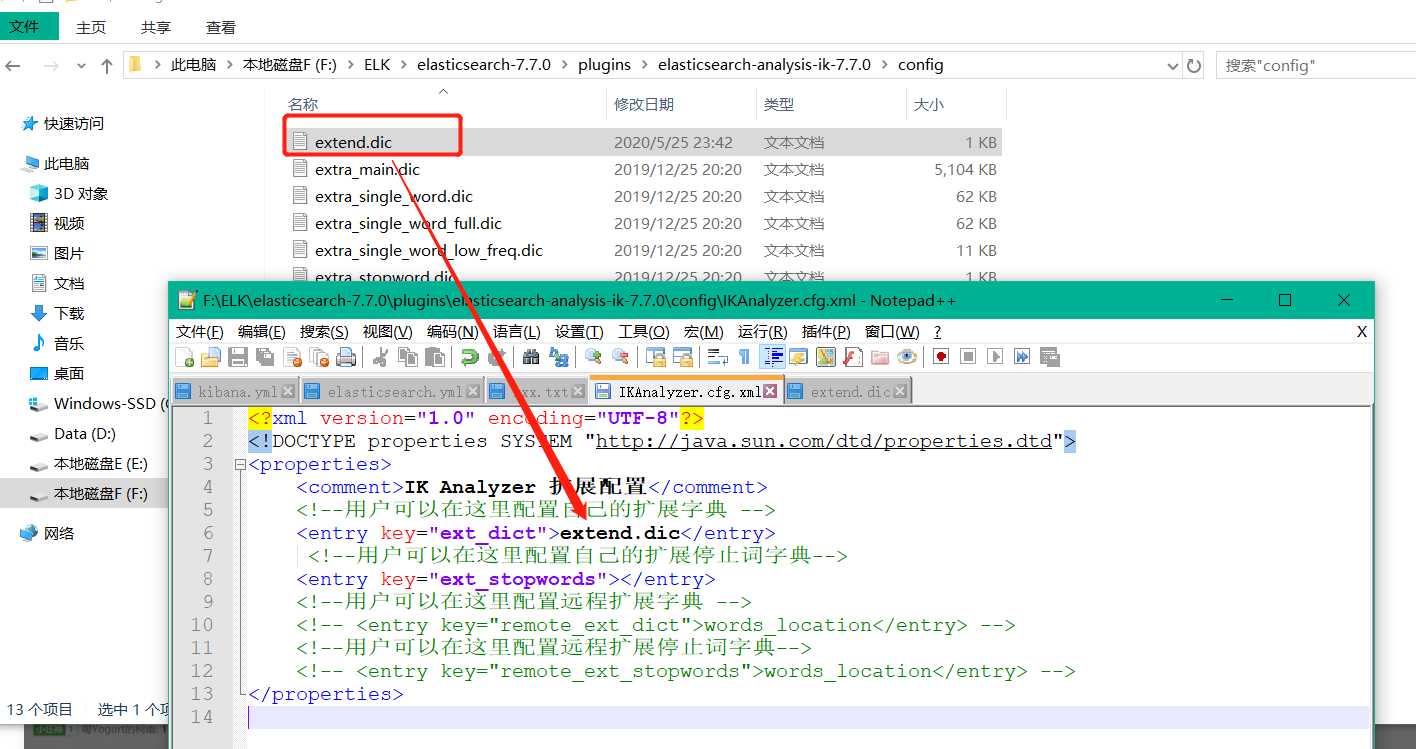Screen dimensions: 1416x749
Task: Click Explorer back navigation arrow
Action: [x=13, y=66]
